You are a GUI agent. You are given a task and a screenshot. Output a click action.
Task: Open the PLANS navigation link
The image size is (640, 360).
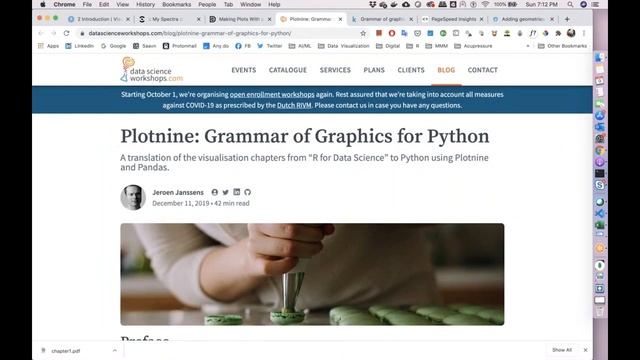coord(374,70)
